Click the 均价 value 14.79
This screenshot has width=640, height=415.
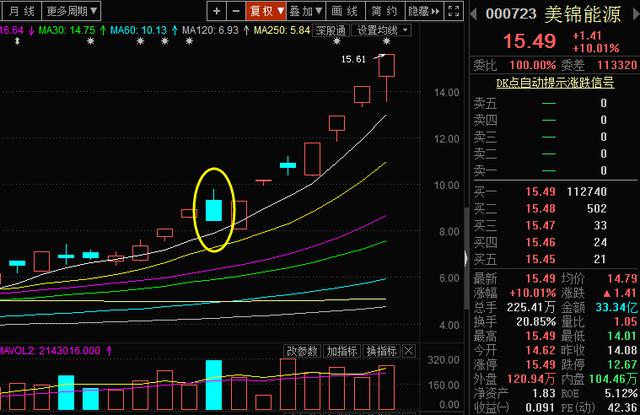622,279
